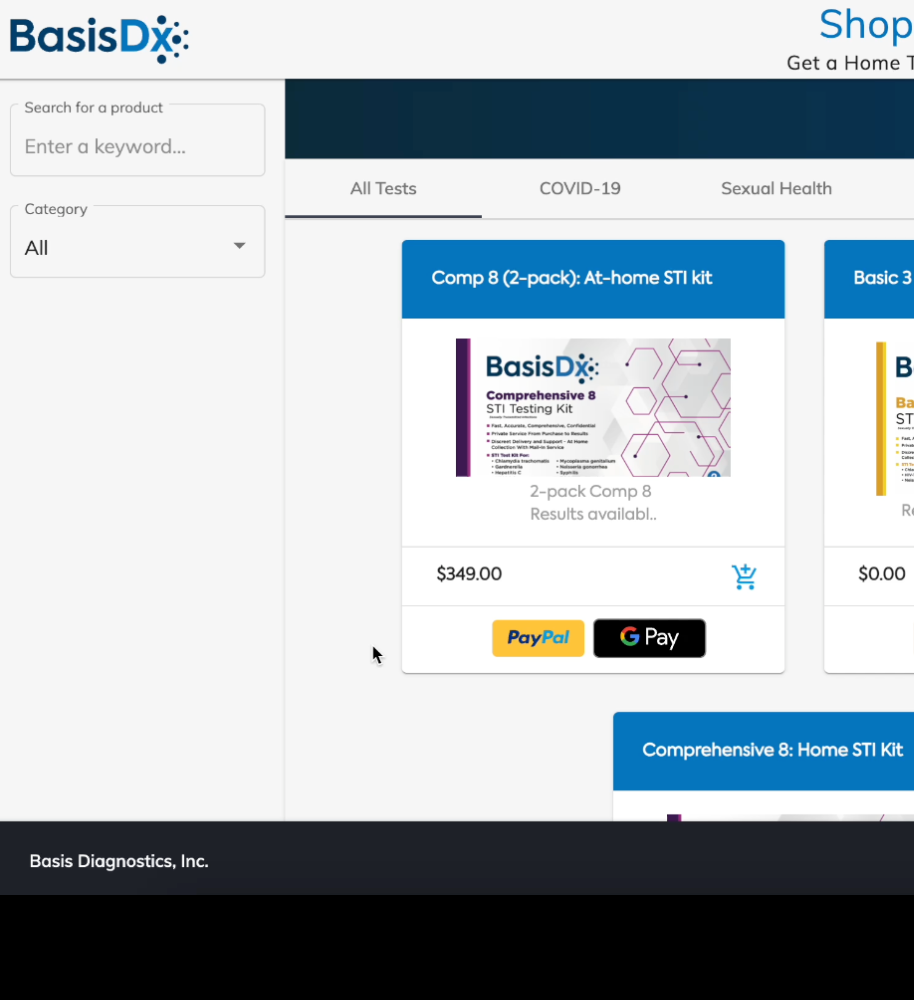Open Comp 8 (2-pack) At-home STI kit title
Viewport: 914px width, 1000px height.
(572, 278)
